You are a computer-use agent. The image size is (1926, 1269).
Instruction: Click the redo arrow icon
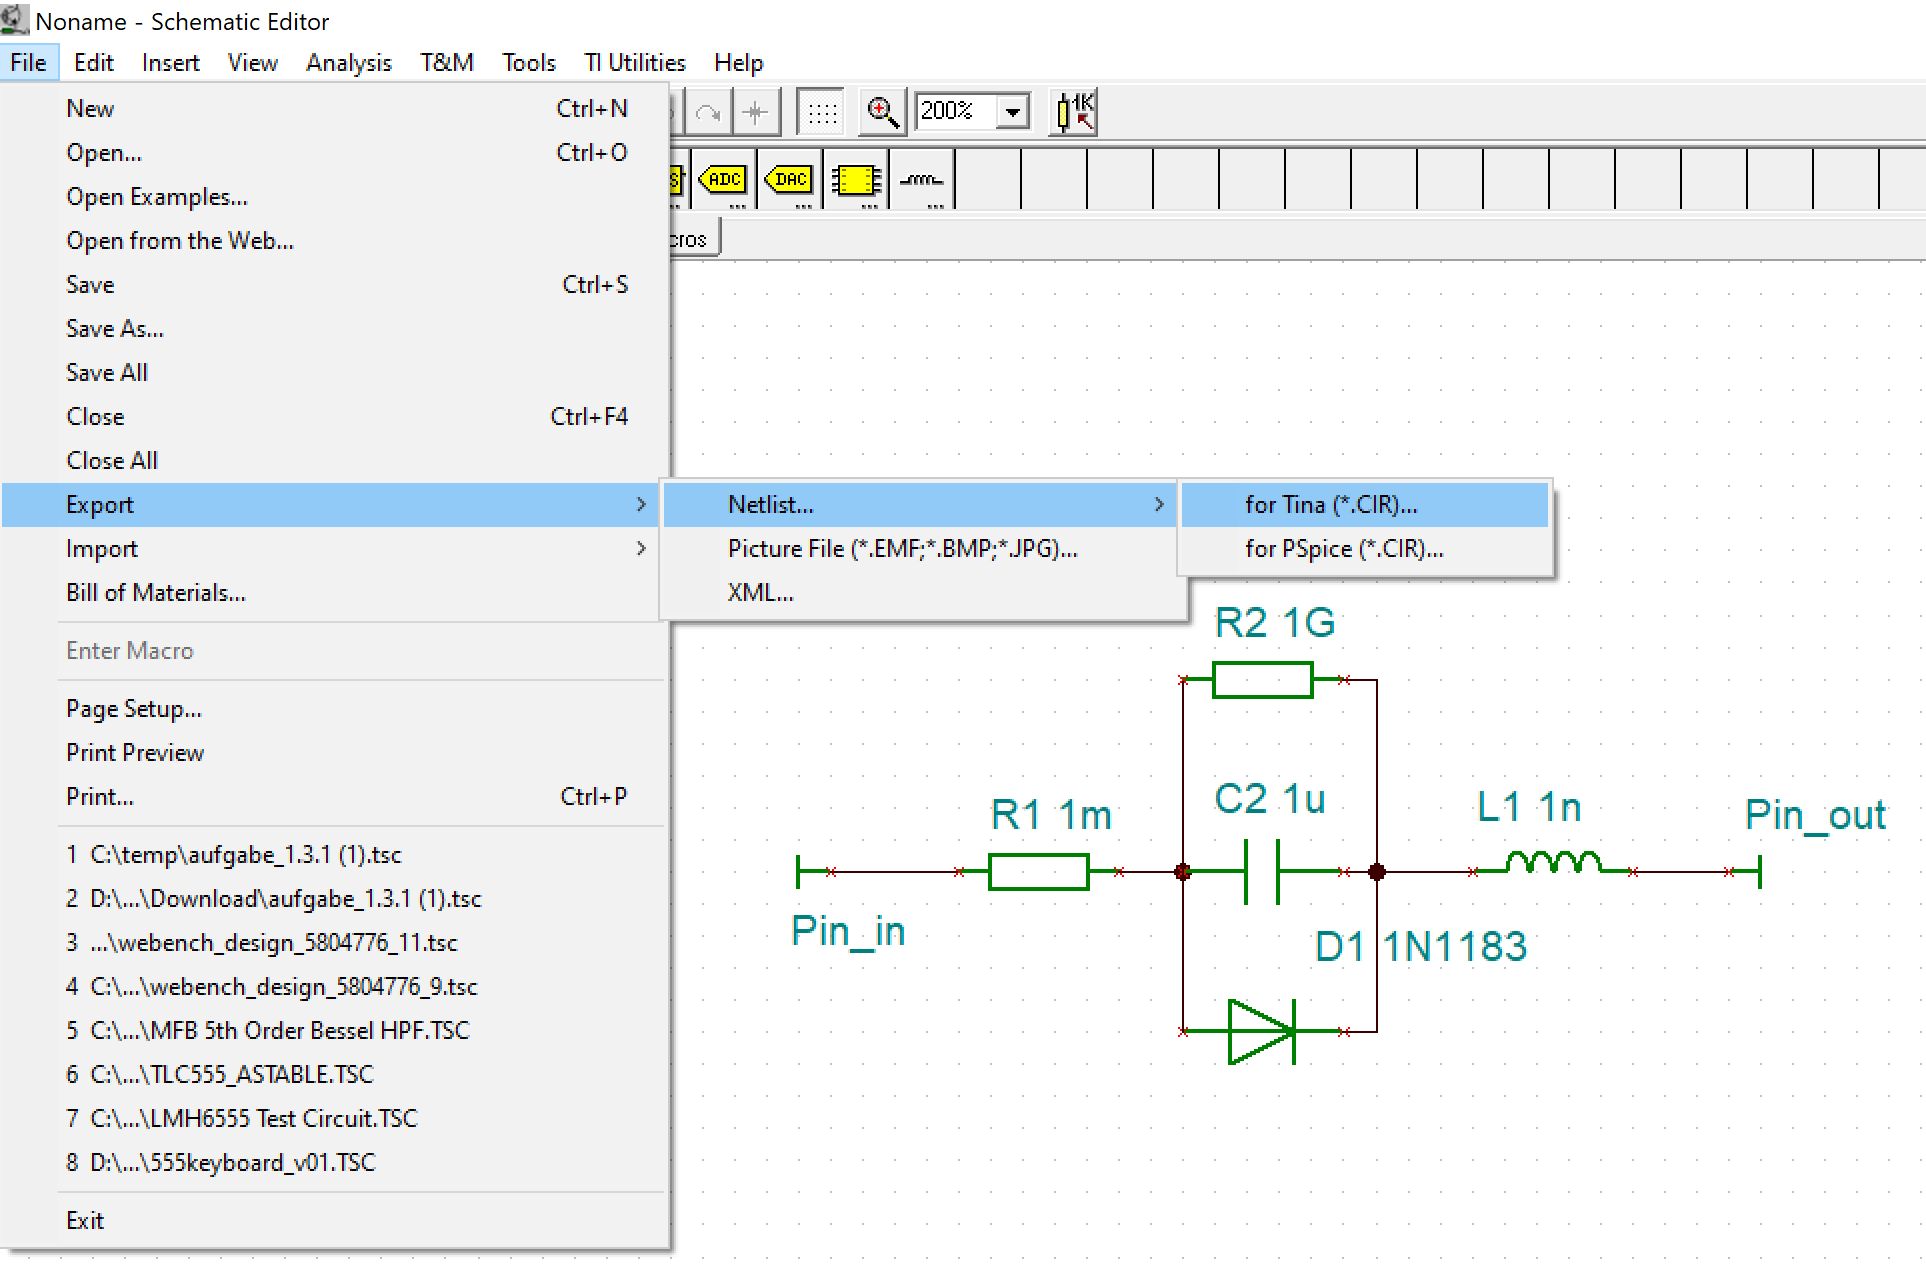click(708, 112)
